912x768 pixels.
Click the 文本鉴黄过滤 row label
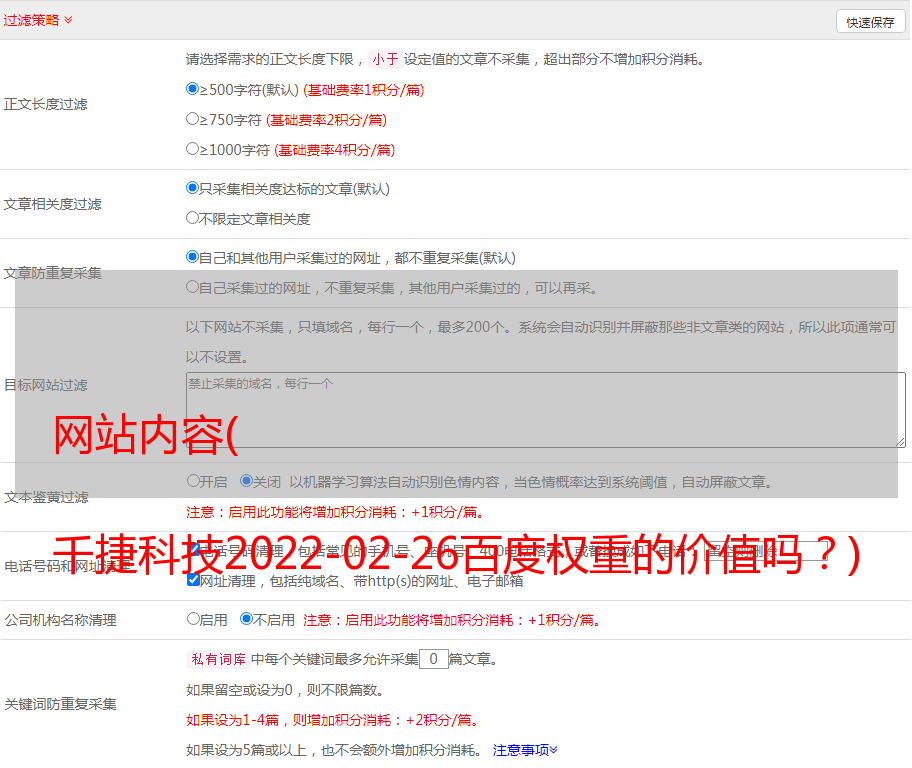click(47, 497)
